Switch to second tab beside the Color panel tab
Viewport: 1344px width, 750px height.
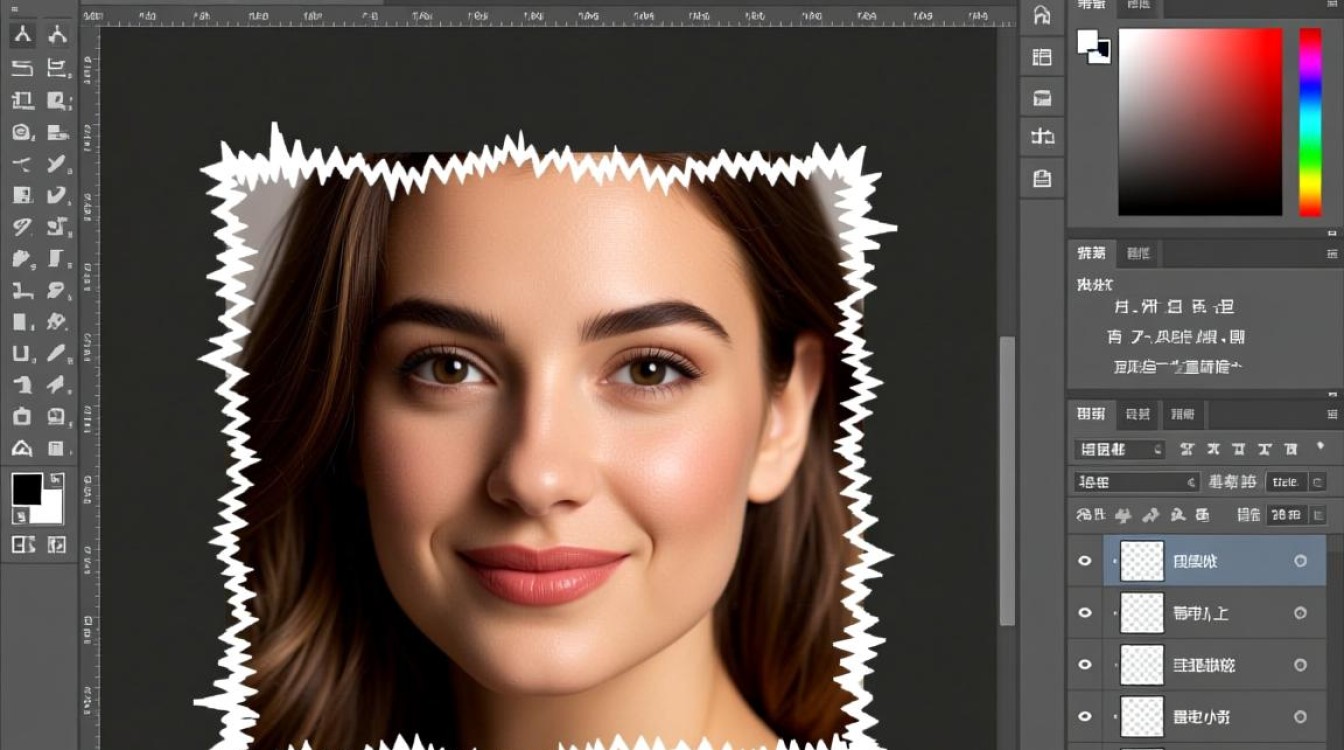pyautogui.click(x=1139, y=6)
